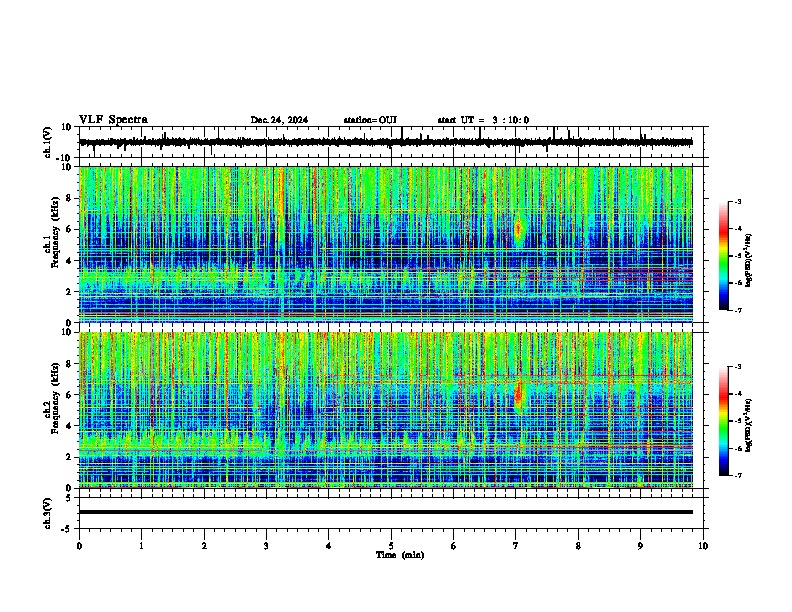This screenshot has width=792, height=612.
Task: Click the red burst at 7 min in ch.2 spectrogram
Action: [518, 395]
